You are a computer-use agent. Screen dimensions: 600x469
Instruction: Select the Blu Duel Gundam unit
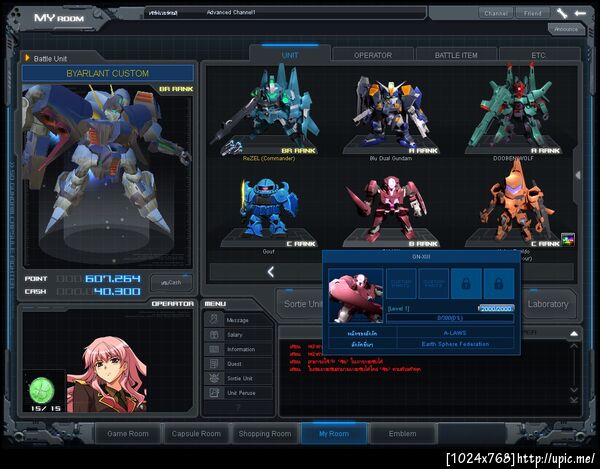[x=390, y=115]
